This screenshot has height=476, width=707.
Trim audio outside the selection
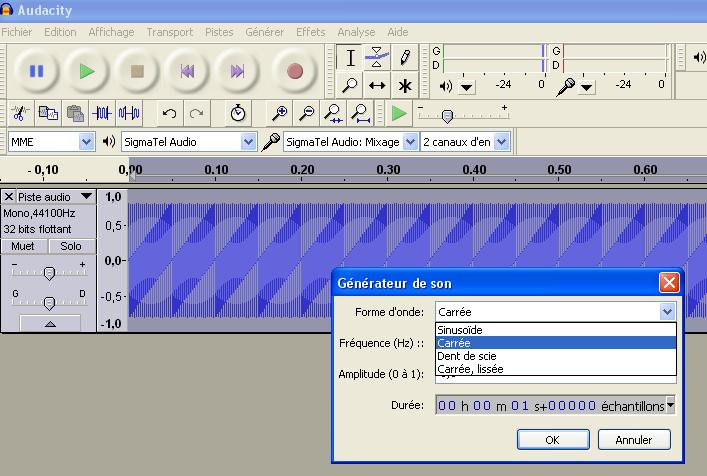pos(102,113)
